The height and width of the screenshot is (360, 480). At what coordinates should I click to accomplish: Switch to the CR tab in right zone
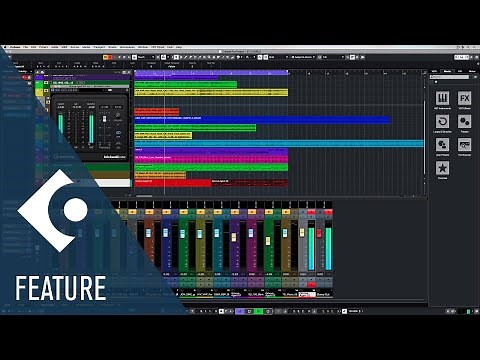tap(460, 71)
